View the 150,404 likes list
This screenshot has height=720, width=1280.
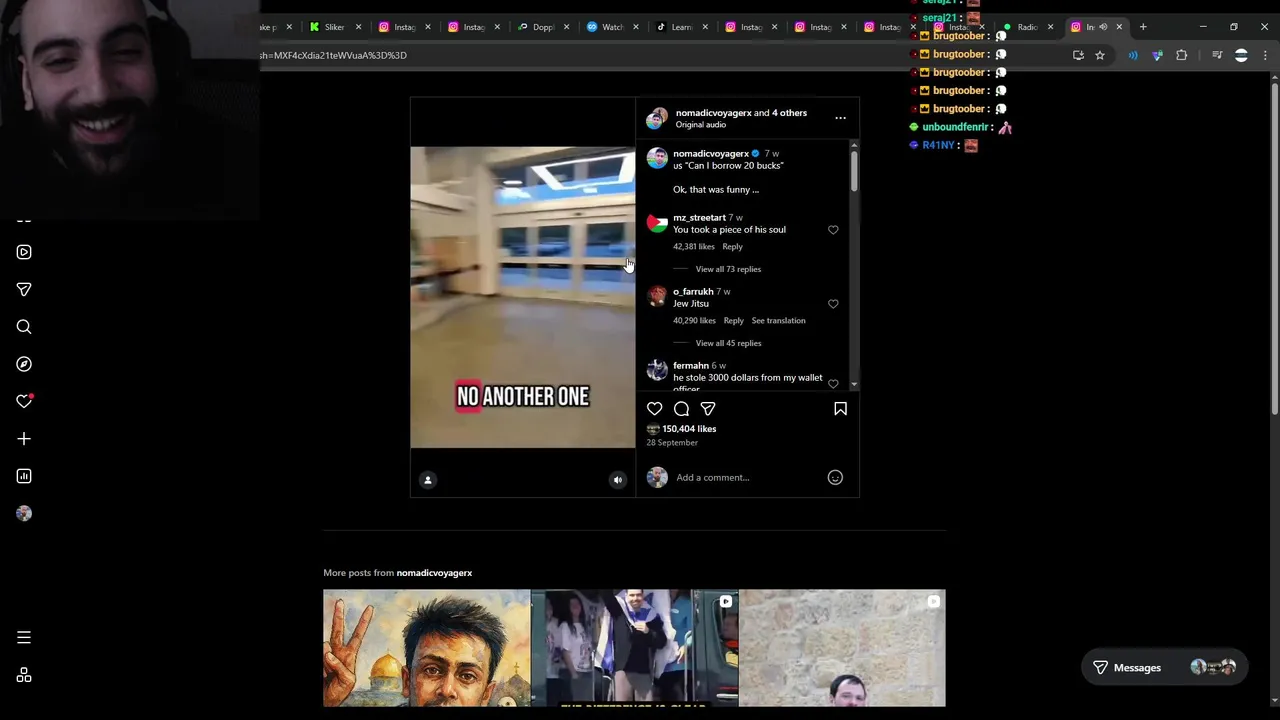click(689, 429)
